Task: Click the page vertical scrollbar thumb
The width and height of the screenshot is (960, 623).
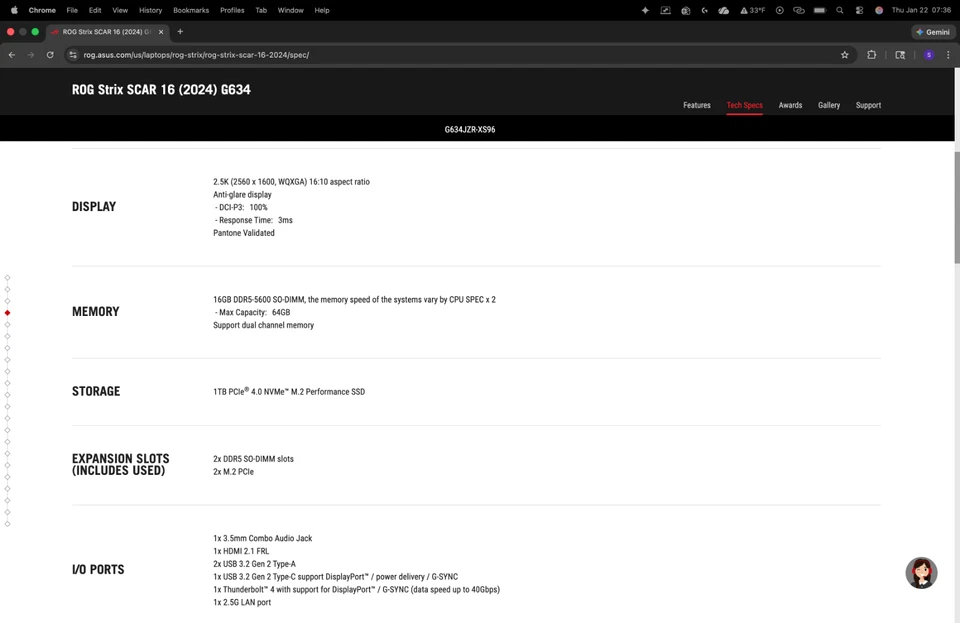Action: (956, 207)
